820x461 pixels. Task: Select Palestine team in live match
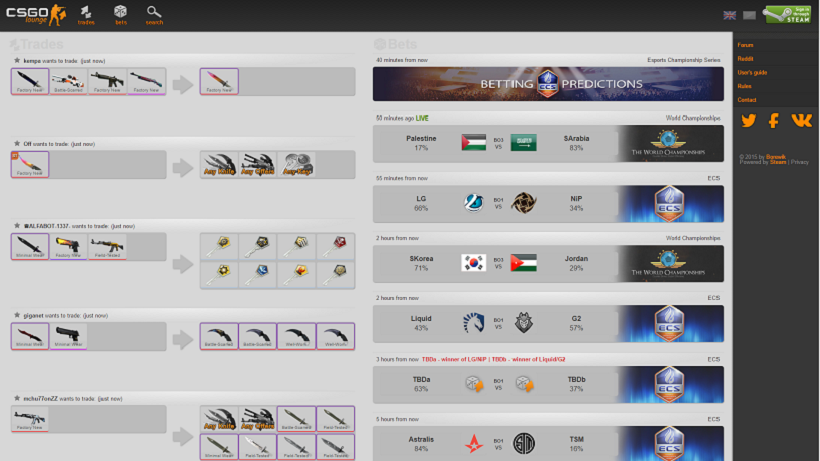(x=421, y=143)
